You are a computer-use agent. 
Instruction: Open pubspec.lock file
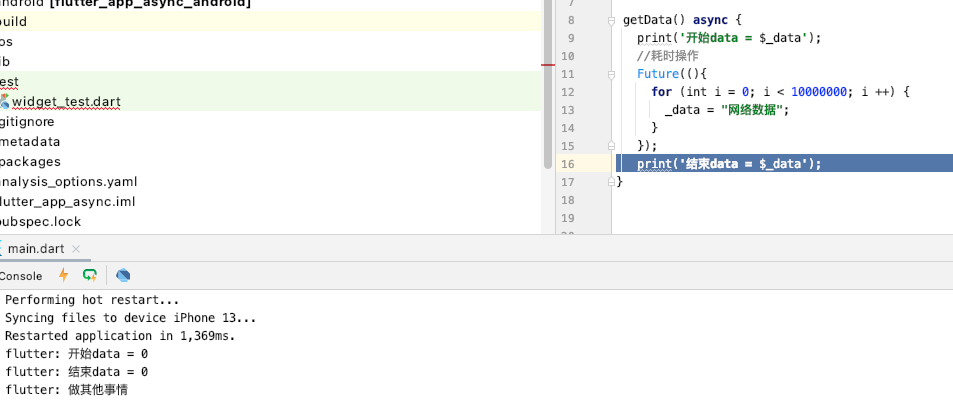[x=41, y=222]
